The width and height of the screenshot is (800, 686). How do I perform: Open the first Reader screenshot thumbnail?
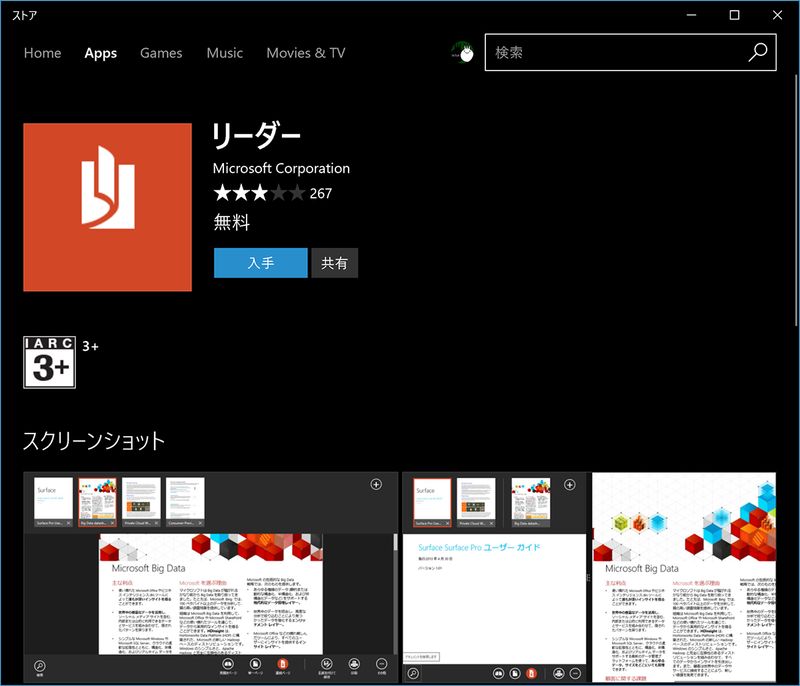tap(210, 577)
